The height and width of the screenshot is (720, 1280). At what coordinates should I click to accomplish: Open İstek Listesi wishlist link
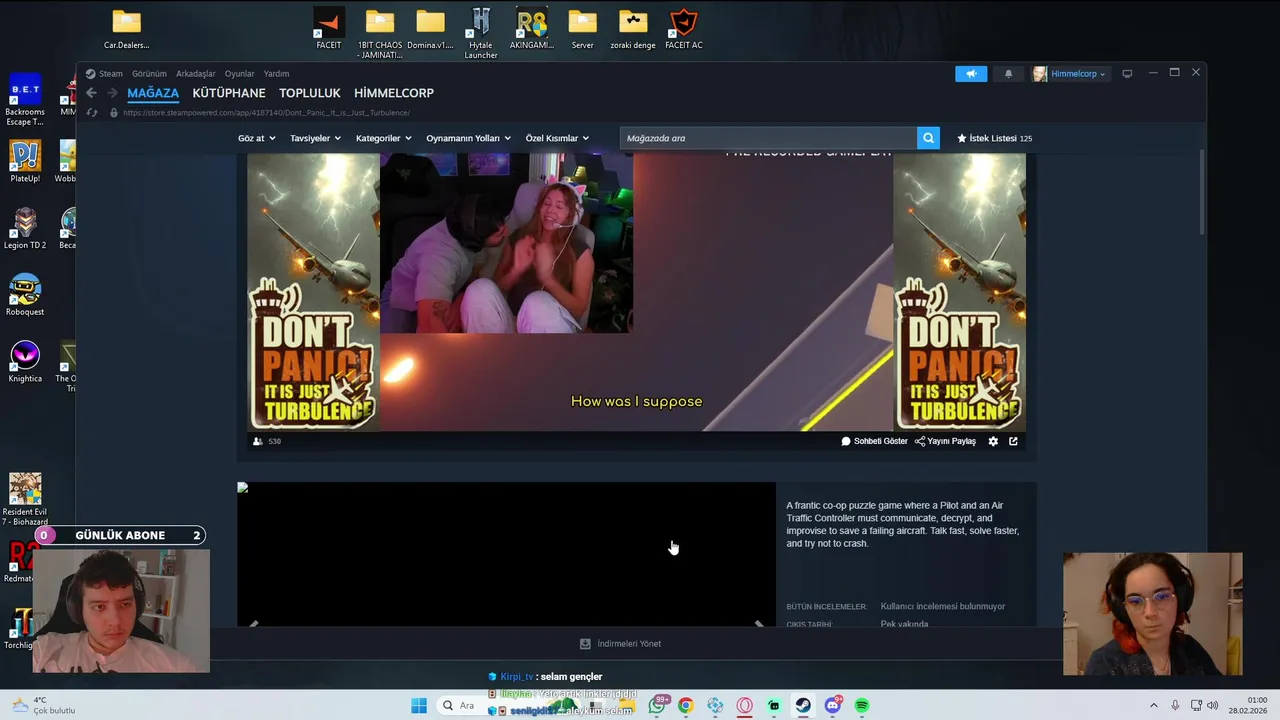click(x=994, y=138)
